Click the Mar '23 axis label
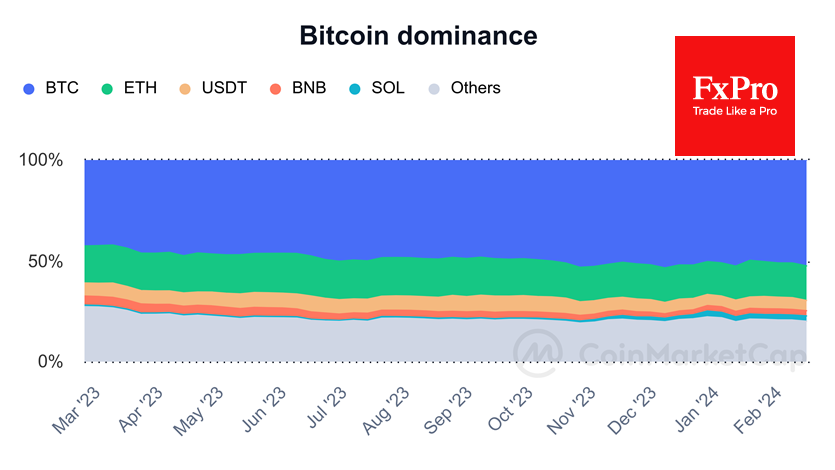 point(76,410)
